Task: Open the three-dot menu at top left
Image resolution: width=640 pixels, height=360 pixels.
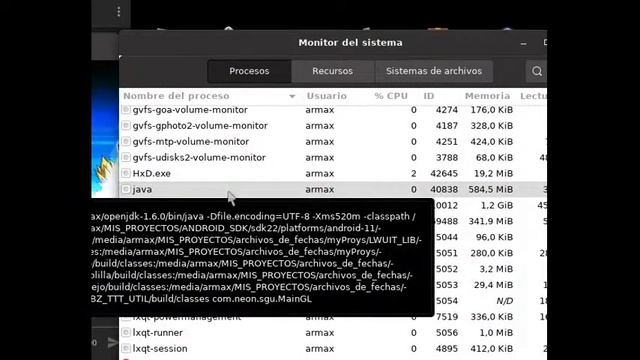Action: (118, 11)
